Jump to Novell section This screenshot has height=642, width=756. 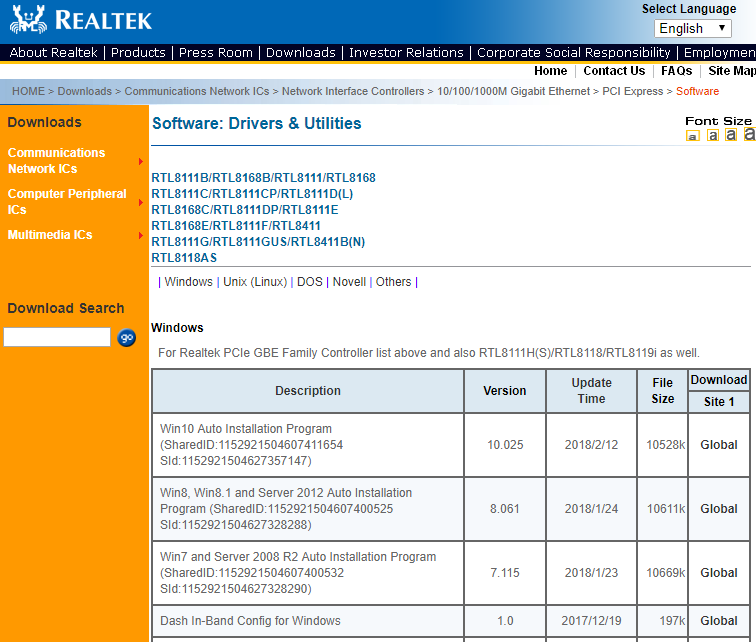pyautogui.click(x=349, y=282)
